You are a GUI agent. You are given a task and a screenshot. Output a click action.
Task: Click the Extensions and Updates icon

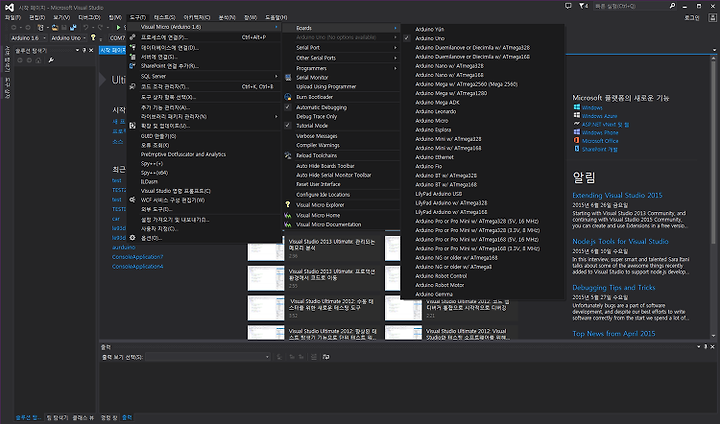point(133,126)
